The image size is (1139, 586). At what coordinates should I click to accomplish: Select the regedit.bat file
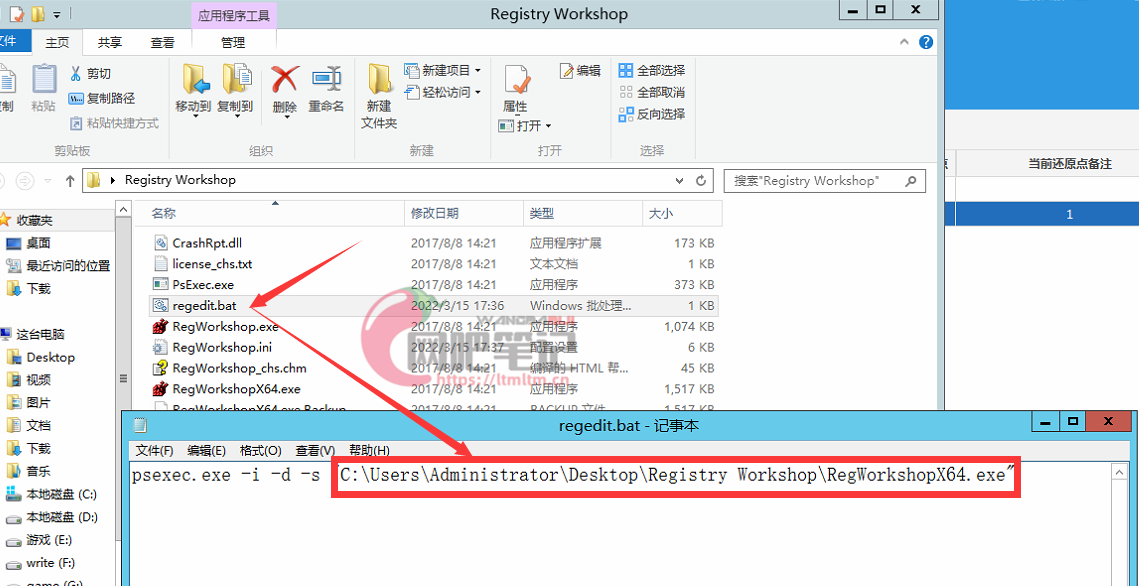pos(434,306)
